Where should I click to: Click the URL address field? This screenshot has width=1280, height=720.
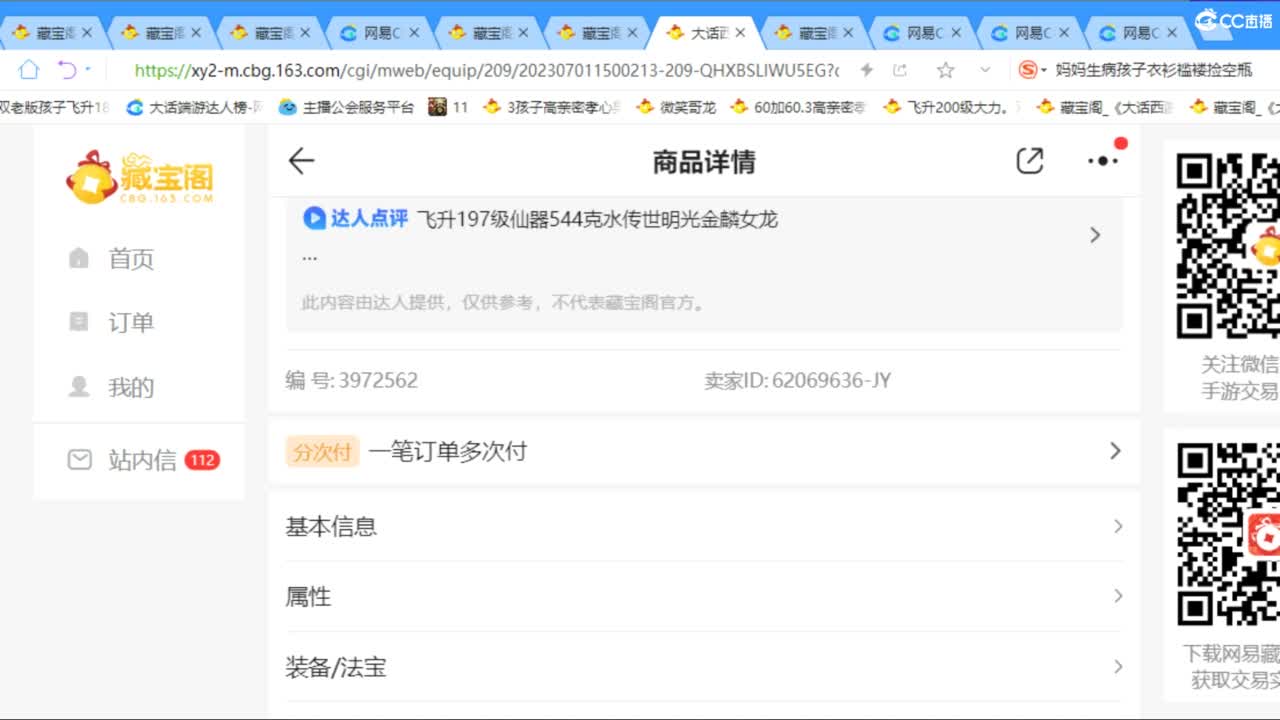(x=487, y=70)
